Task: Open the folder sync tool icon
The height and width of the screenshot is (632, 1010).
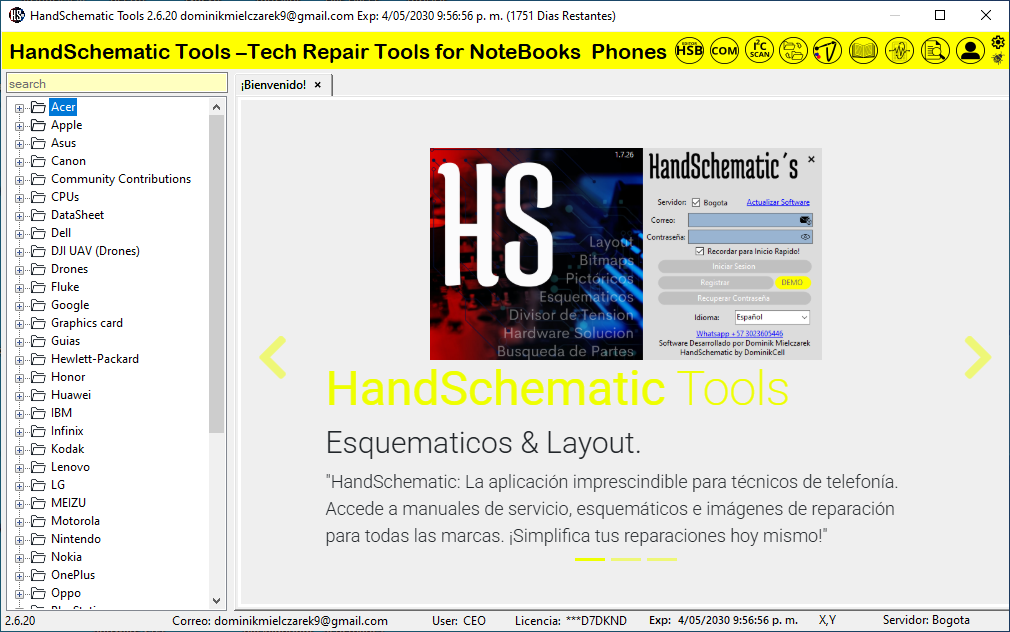Action: [793, 50]
